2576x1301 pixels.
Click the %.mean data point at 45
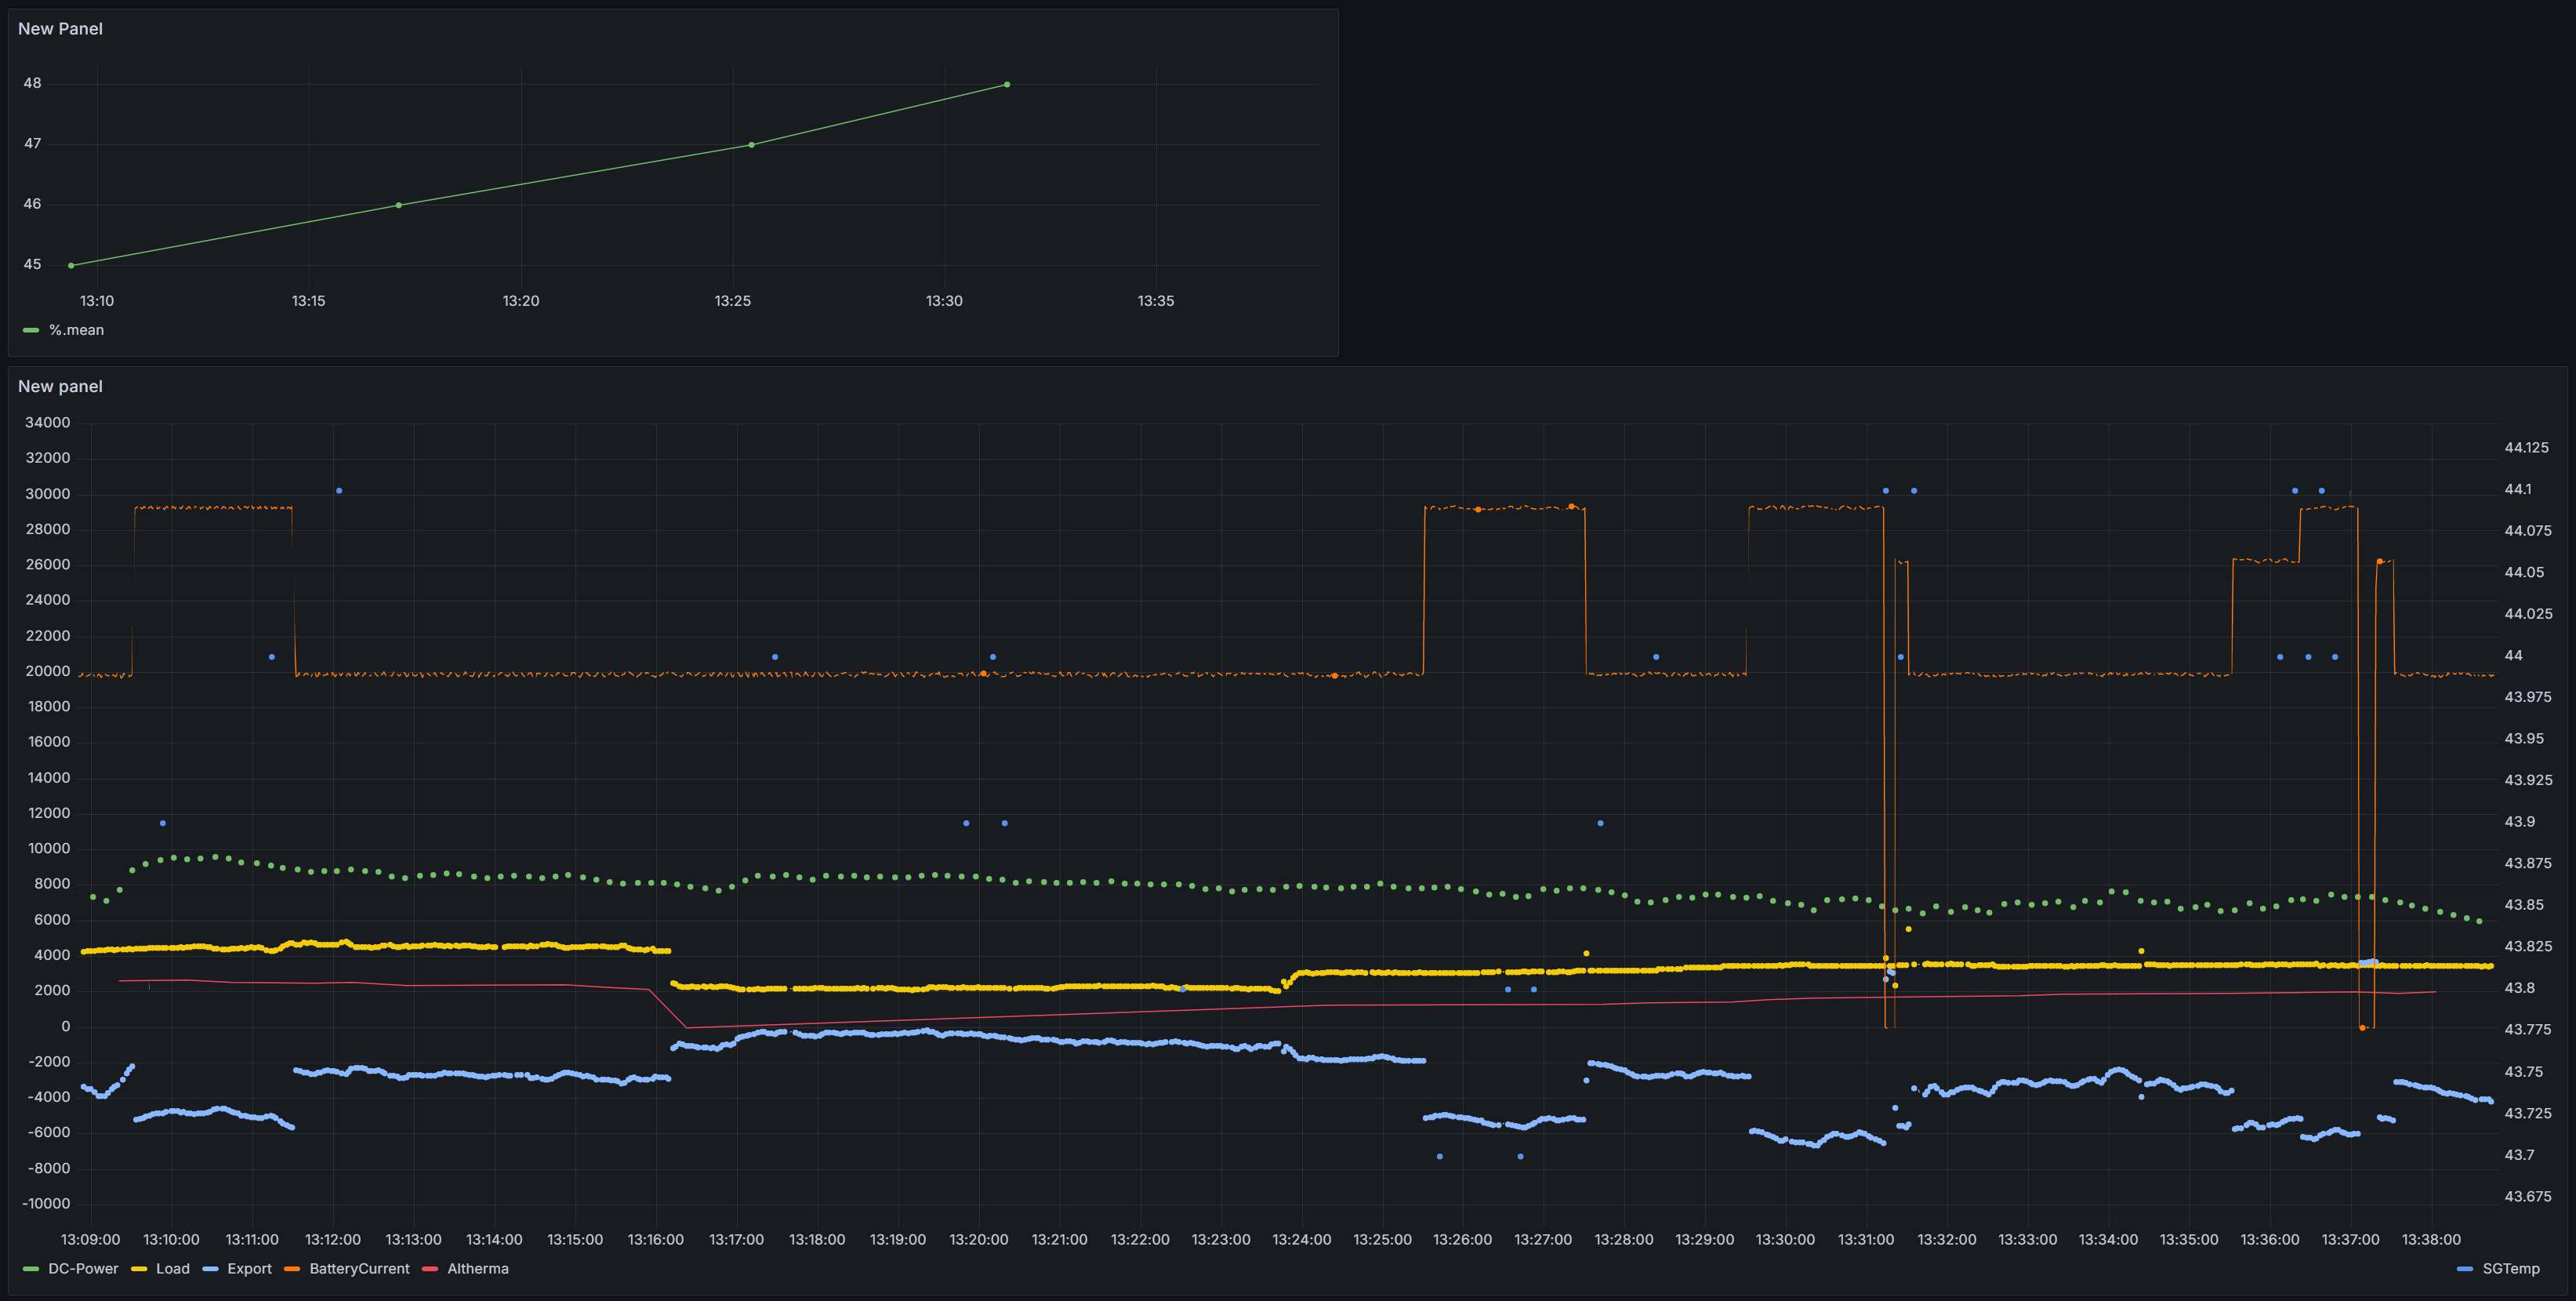click(x=71, y=265)
